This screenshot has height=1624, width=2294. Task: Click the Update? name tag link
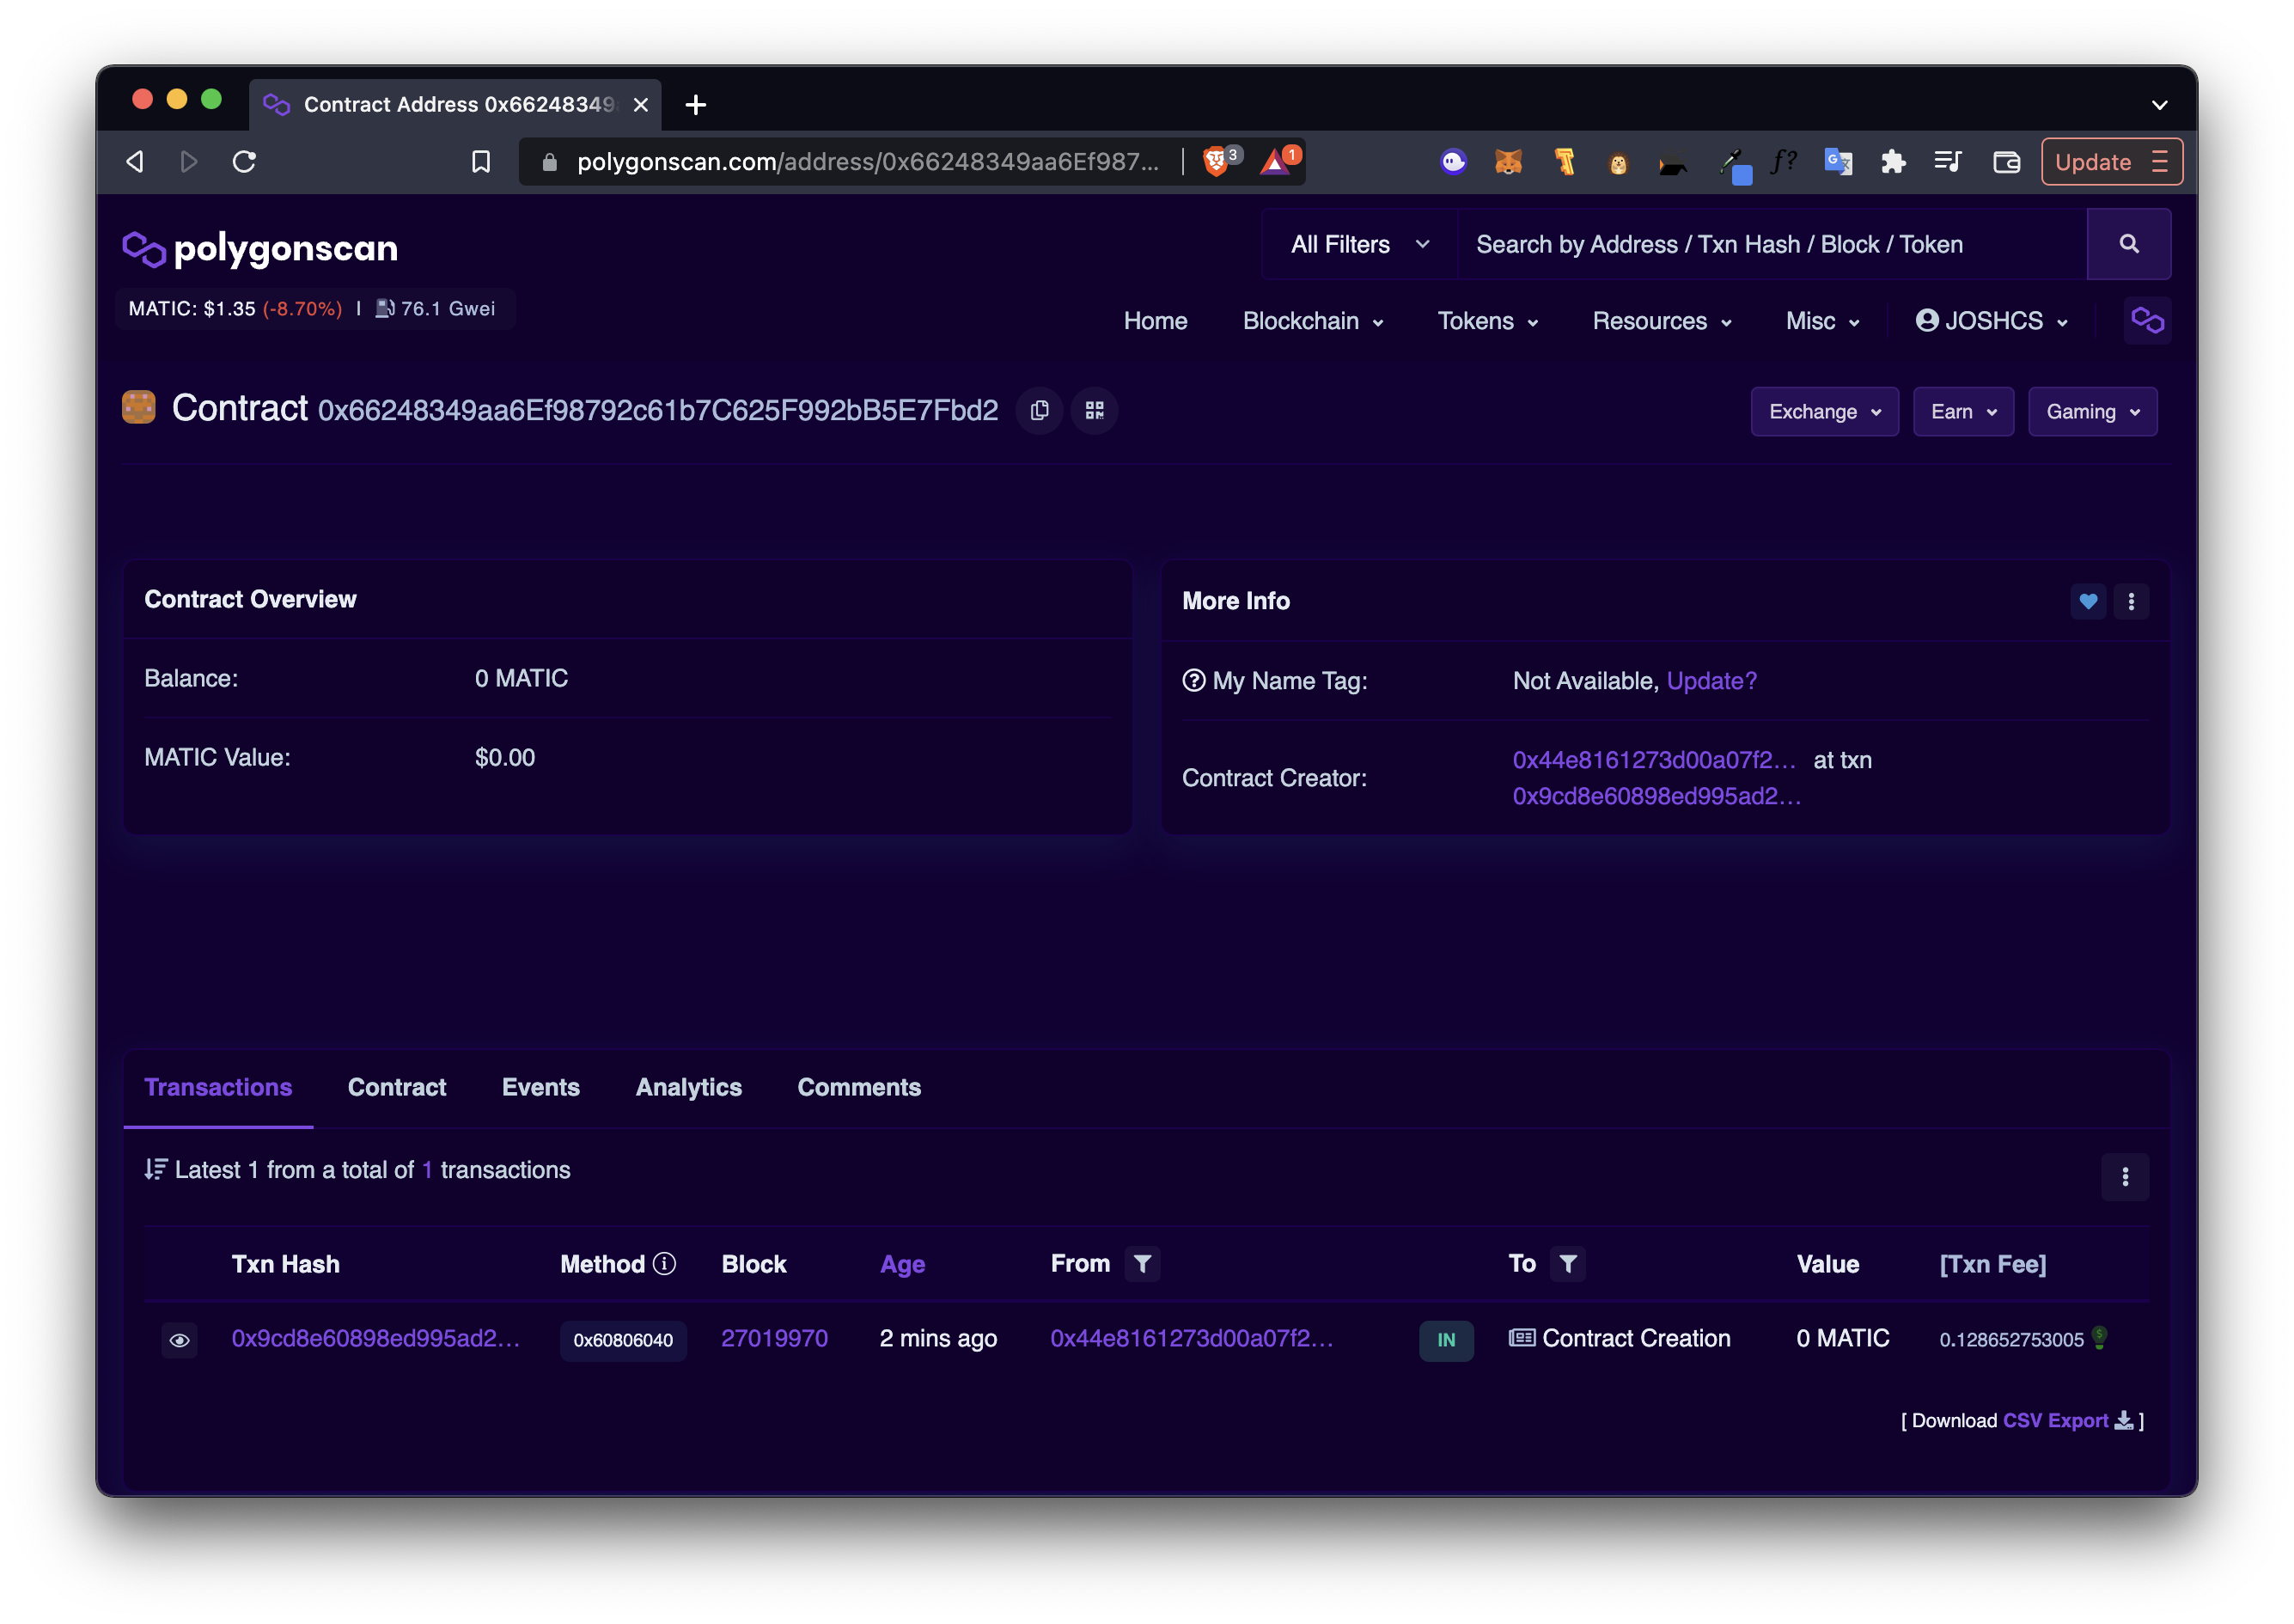tap(1711, 681)
